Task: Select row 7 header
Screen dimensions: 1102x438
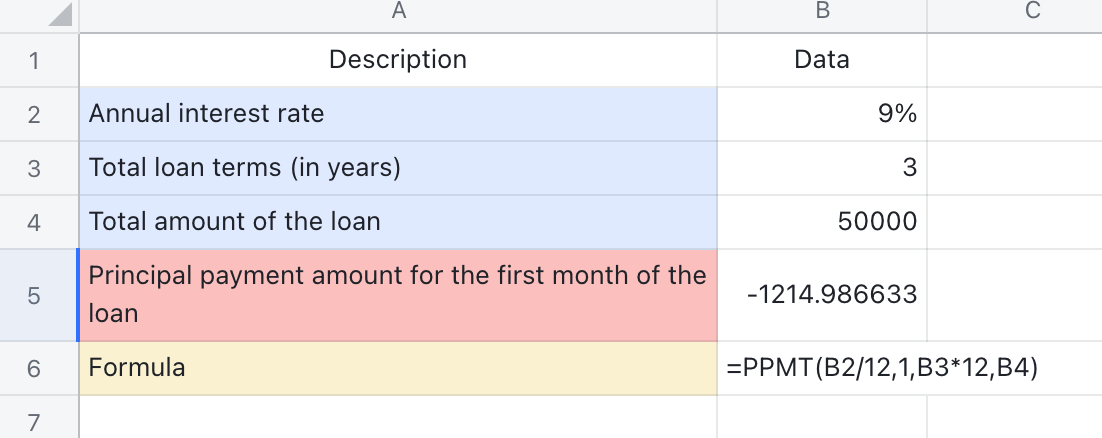Action: 35,418
